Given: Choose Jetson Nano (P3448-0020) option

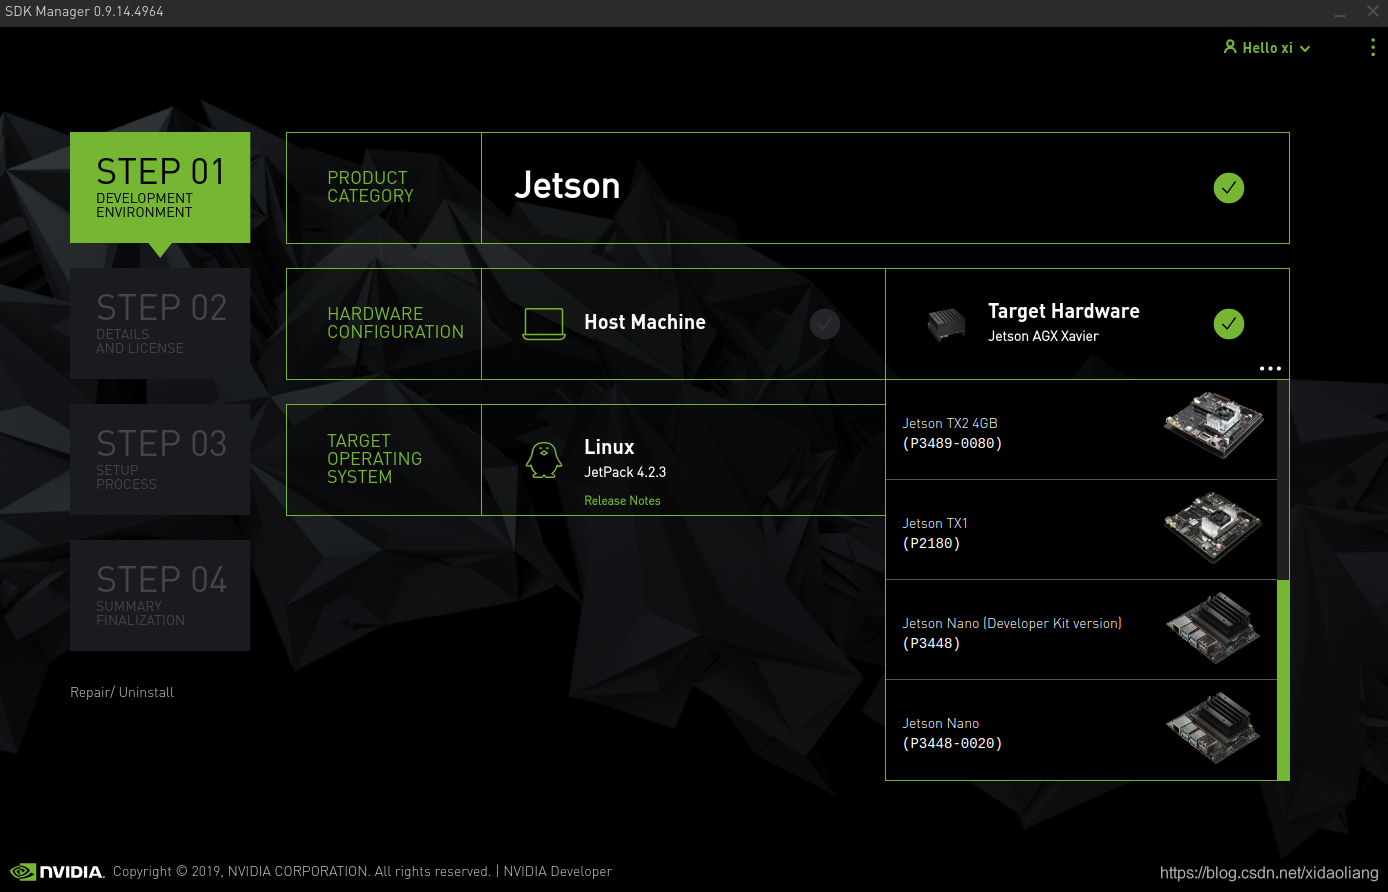Looking at the screenshot, I should point(1081,730).
